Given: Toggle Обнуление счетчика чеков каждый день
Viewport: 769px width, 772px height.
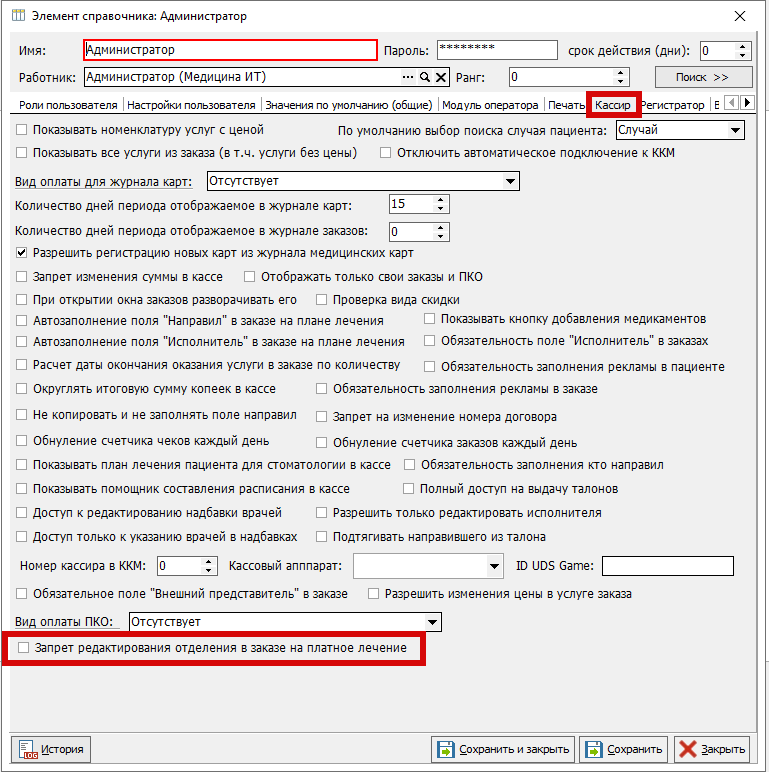Looking at the screenshot, I should click(x=22, y=441).
